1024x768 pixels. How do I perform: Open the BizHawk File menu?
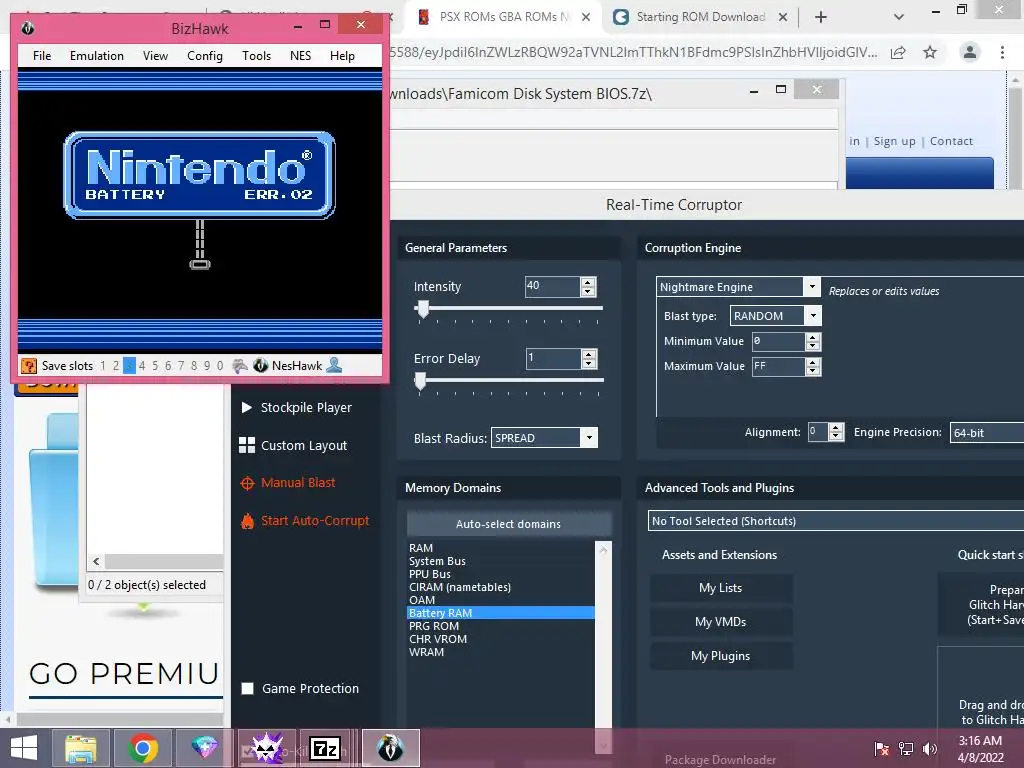point(42,56)
